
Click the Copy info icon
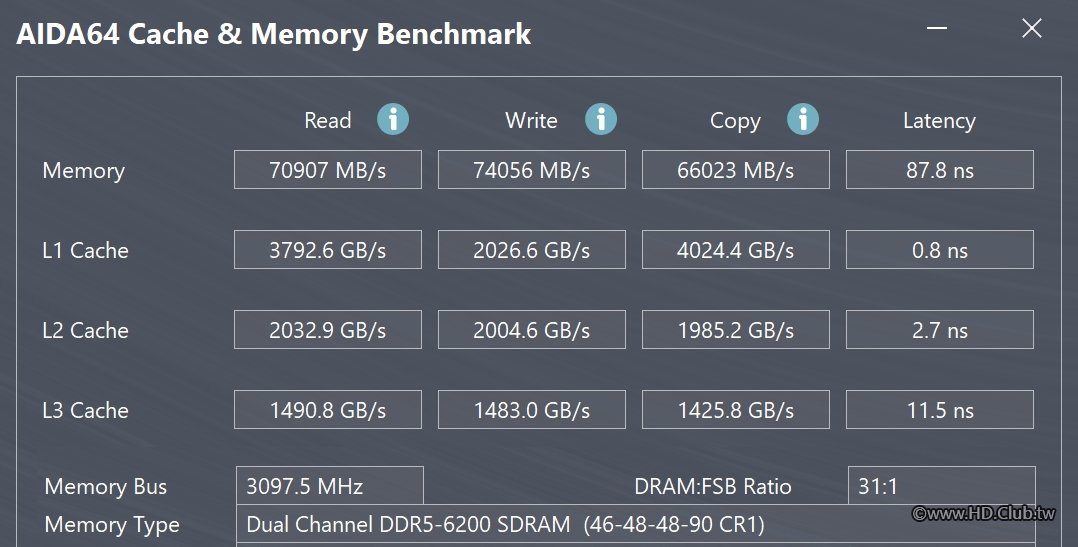click(x=803, y=120)
